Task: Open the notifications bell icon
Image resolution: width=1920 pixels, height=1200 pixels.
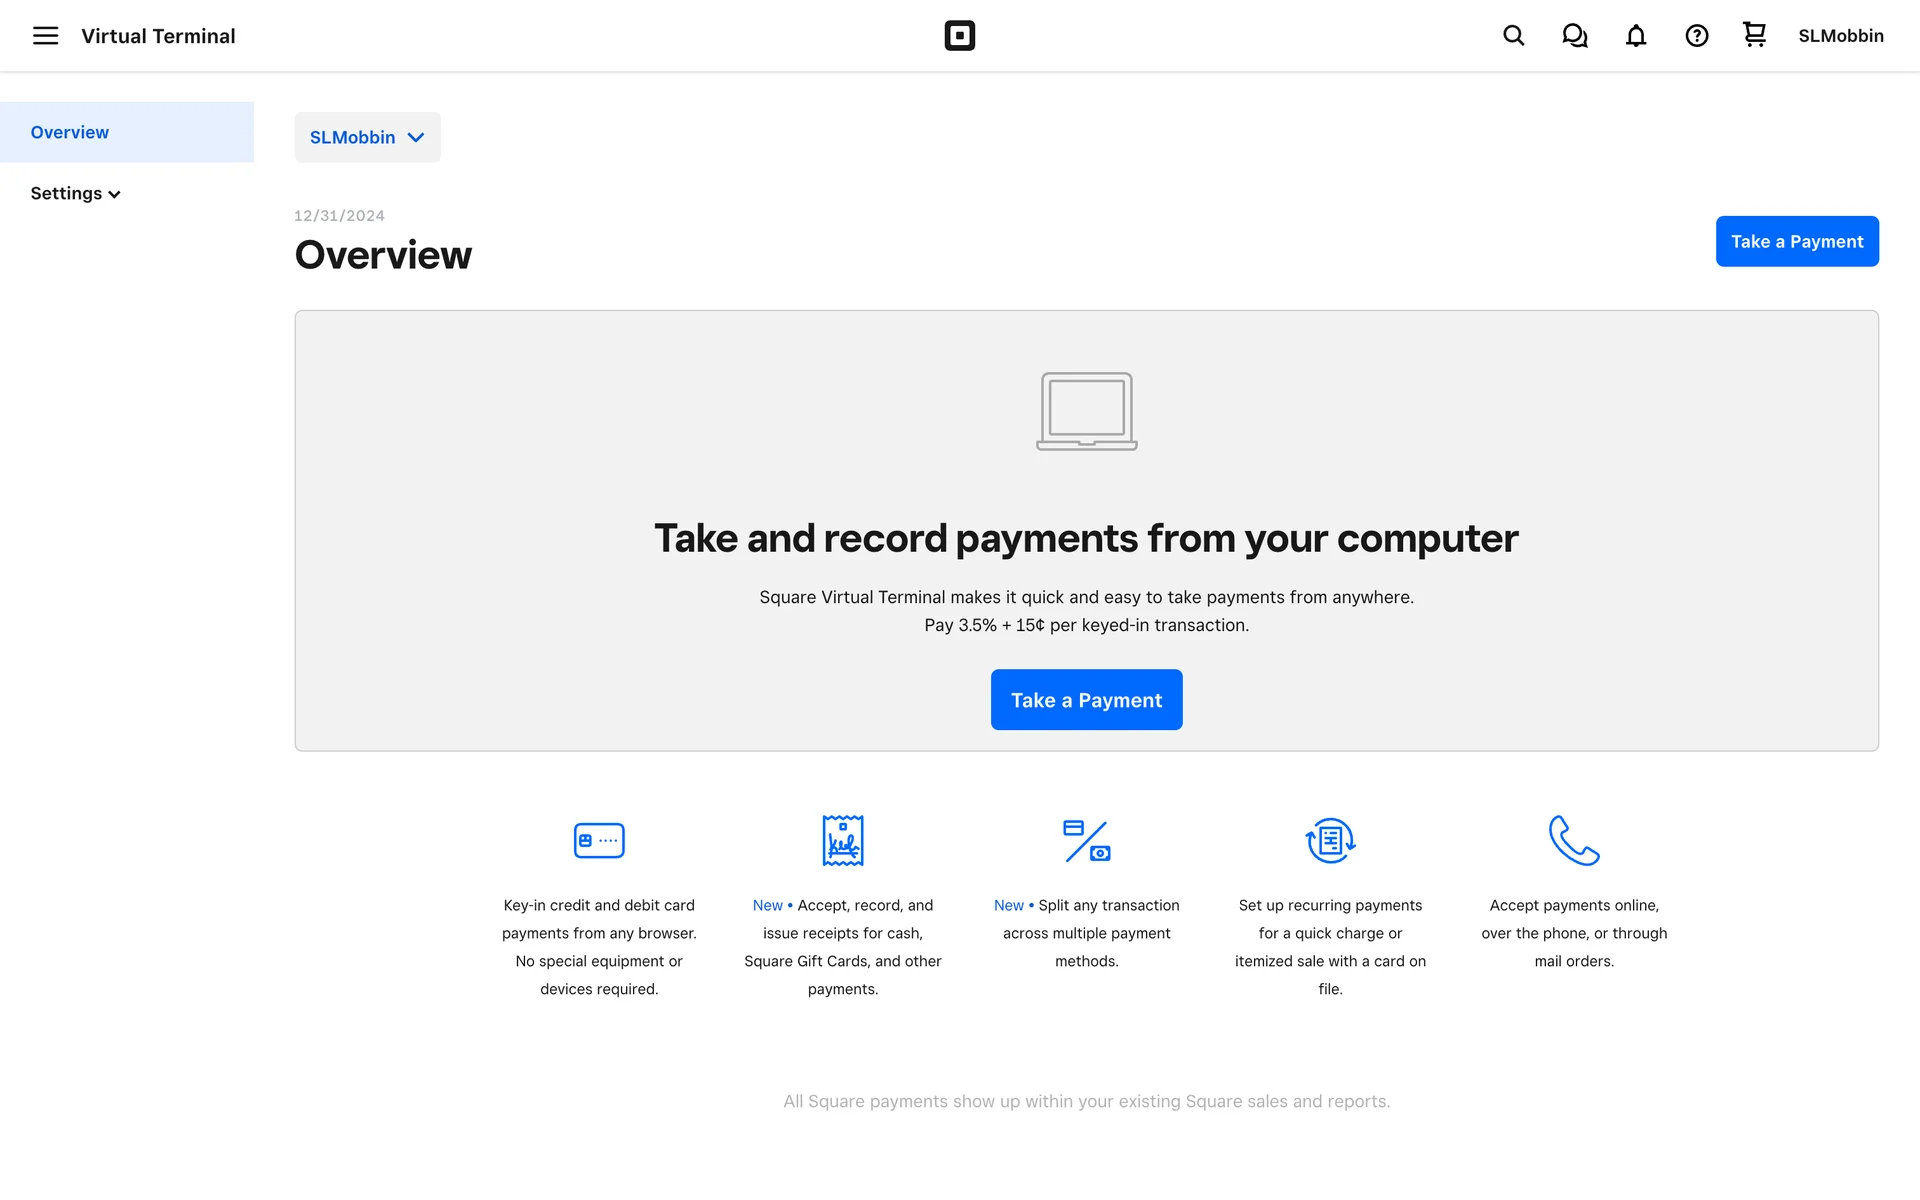Action: point(1635,36)
